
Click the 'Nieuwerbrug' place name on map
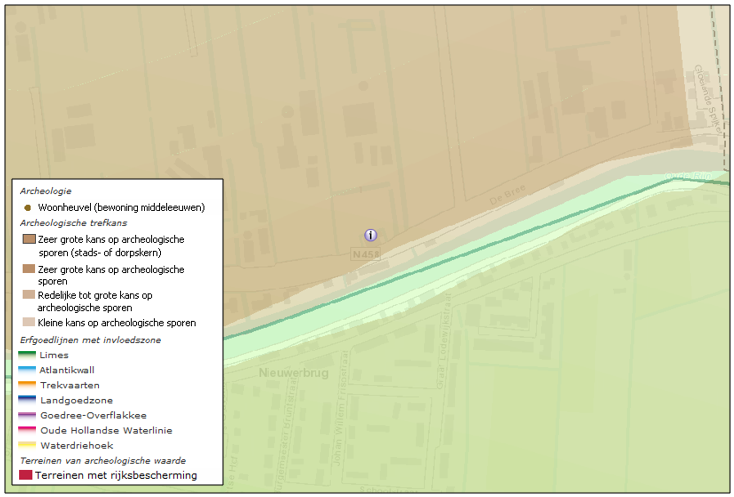(294, 373)
